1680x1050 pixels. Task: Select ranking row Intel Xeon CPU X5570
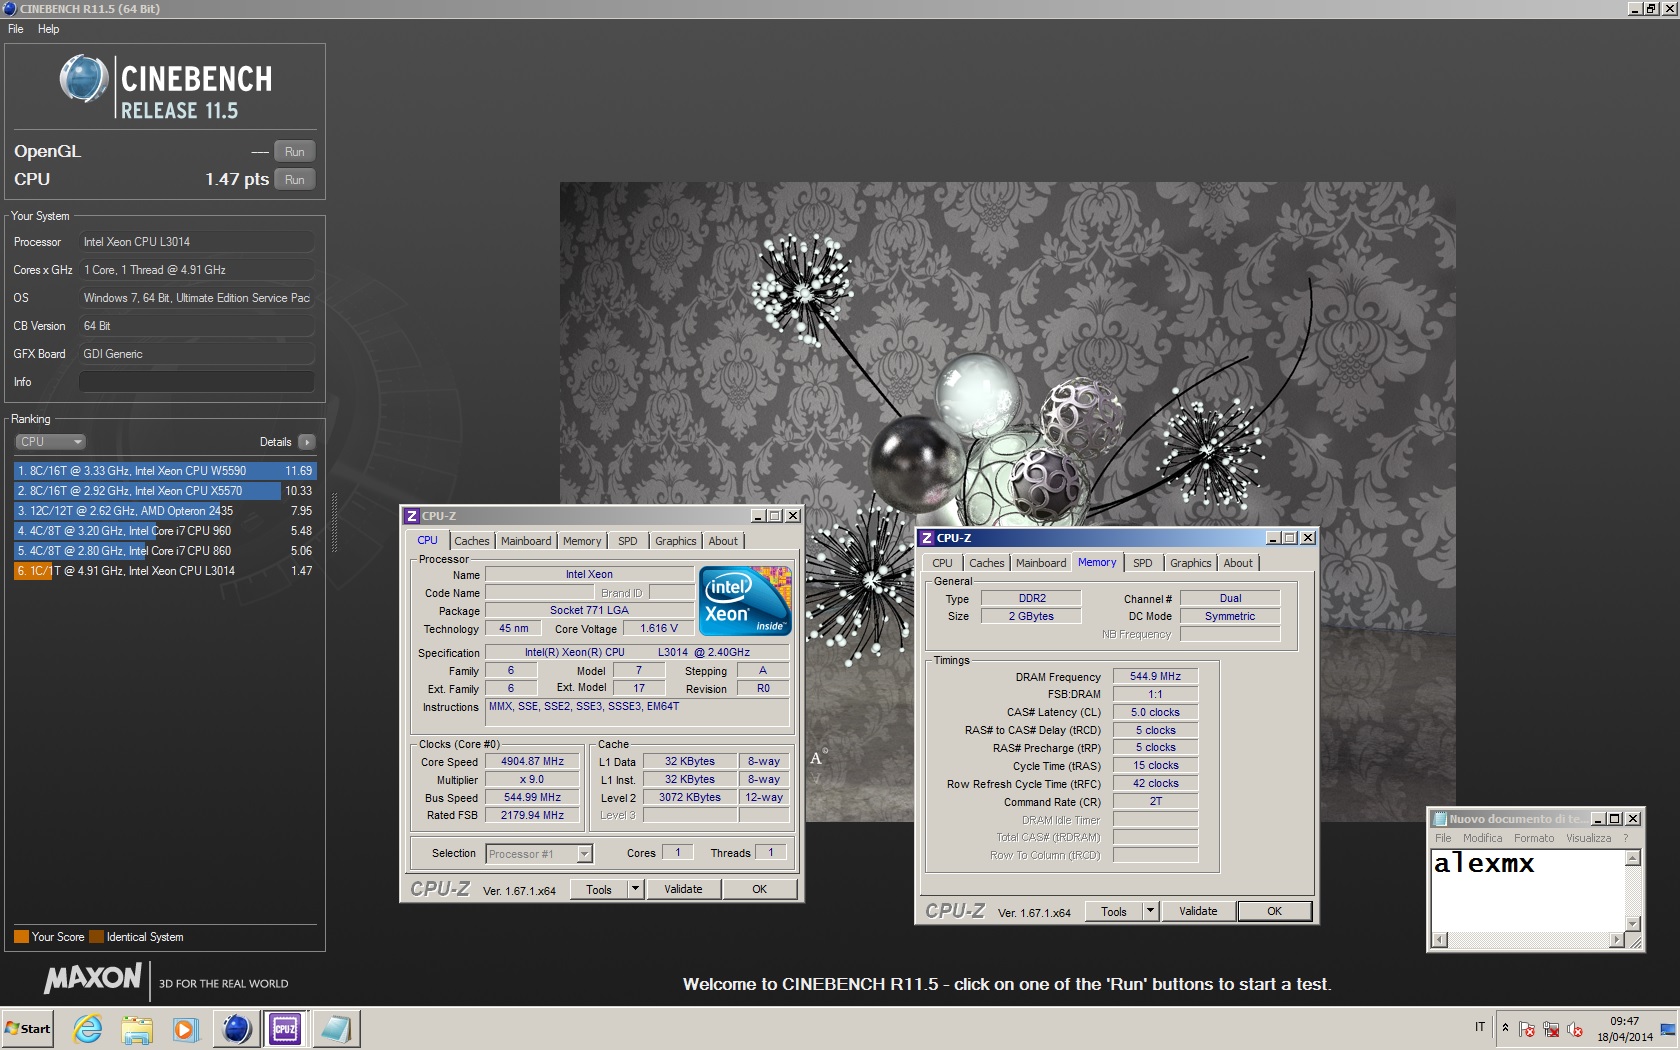(165, 491)
